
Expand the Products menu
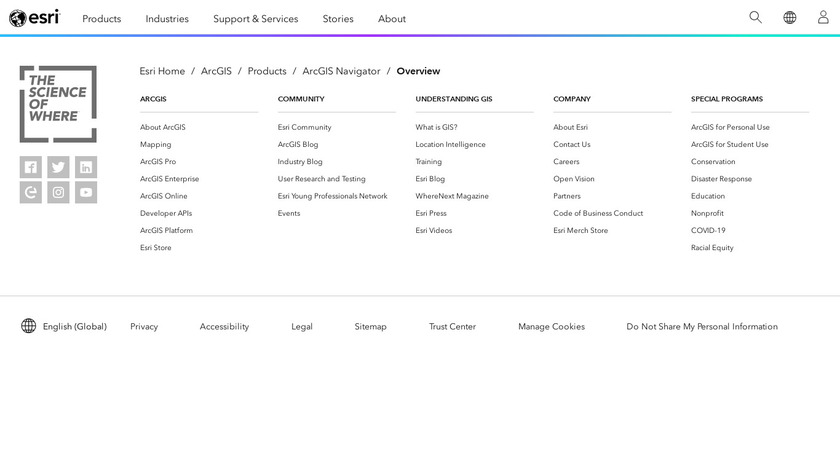pyautogui.click(x=101, y=19)
